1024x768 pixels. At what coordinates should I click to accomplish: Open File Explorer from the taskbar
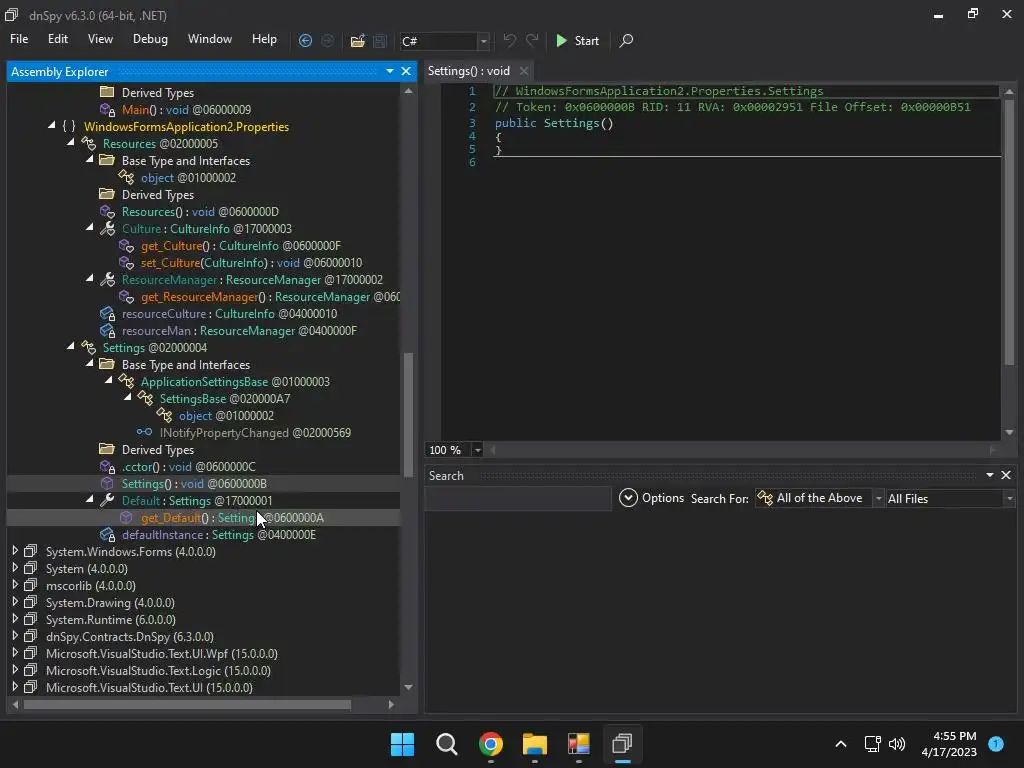click(534, 744)
